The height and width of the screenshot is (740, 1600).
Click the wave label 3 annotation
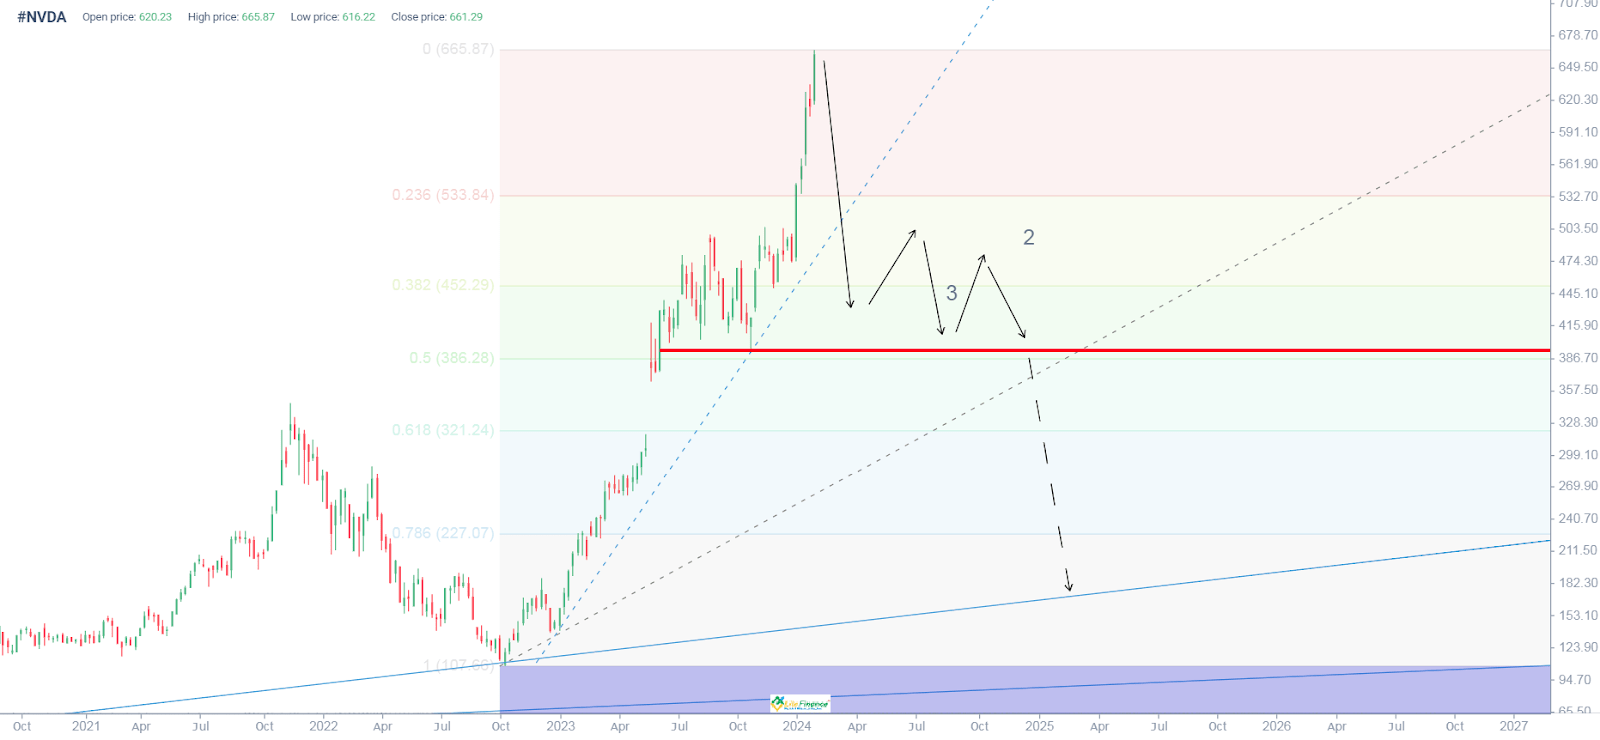[x=952, y=293]
